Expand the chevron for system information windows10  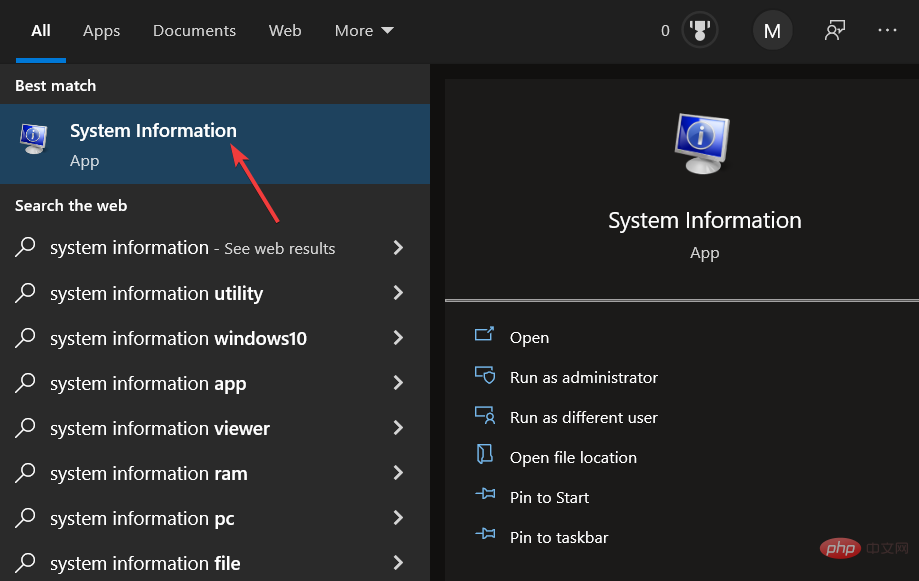point(397,338)
